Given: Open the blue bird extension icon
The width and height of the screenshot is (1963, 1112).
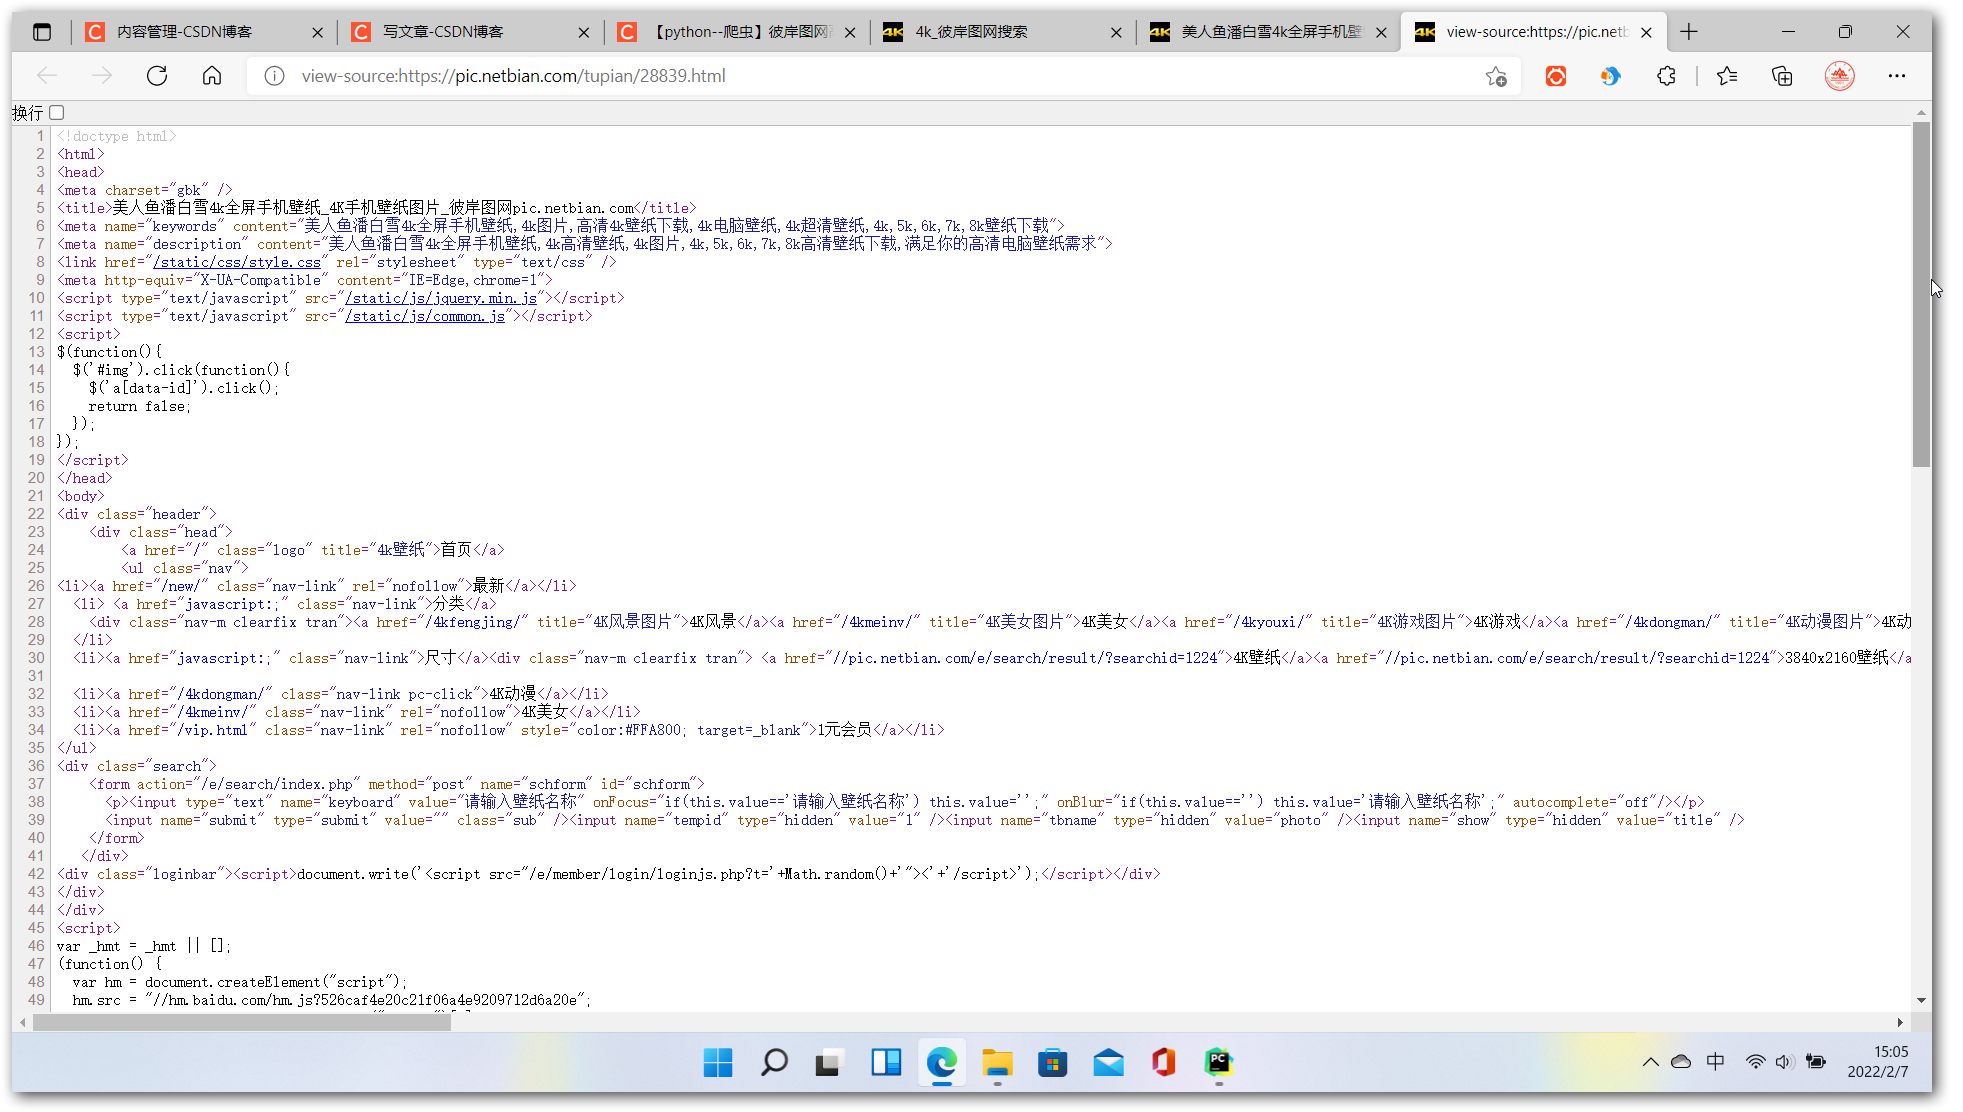Looking at the screenshot, I should point(1610,76).
